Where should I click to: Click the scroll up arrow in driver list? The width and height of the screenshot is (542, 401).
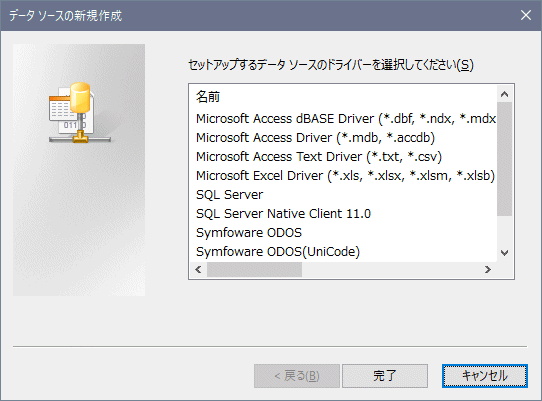coord(504,94)
